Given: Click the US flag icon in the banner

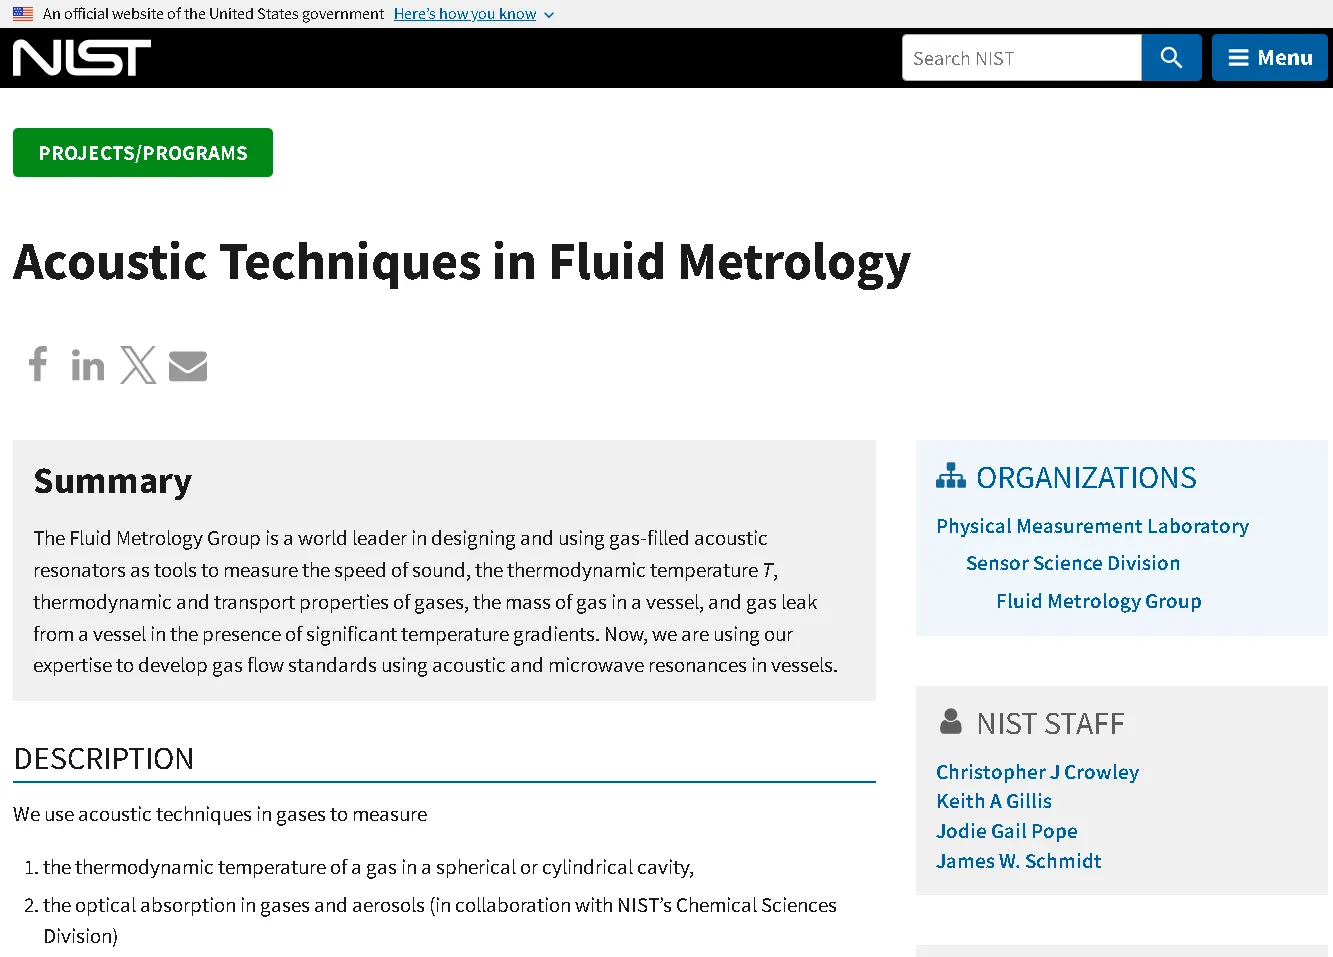Looking at the screenshot, I should (x=22, y=13).
